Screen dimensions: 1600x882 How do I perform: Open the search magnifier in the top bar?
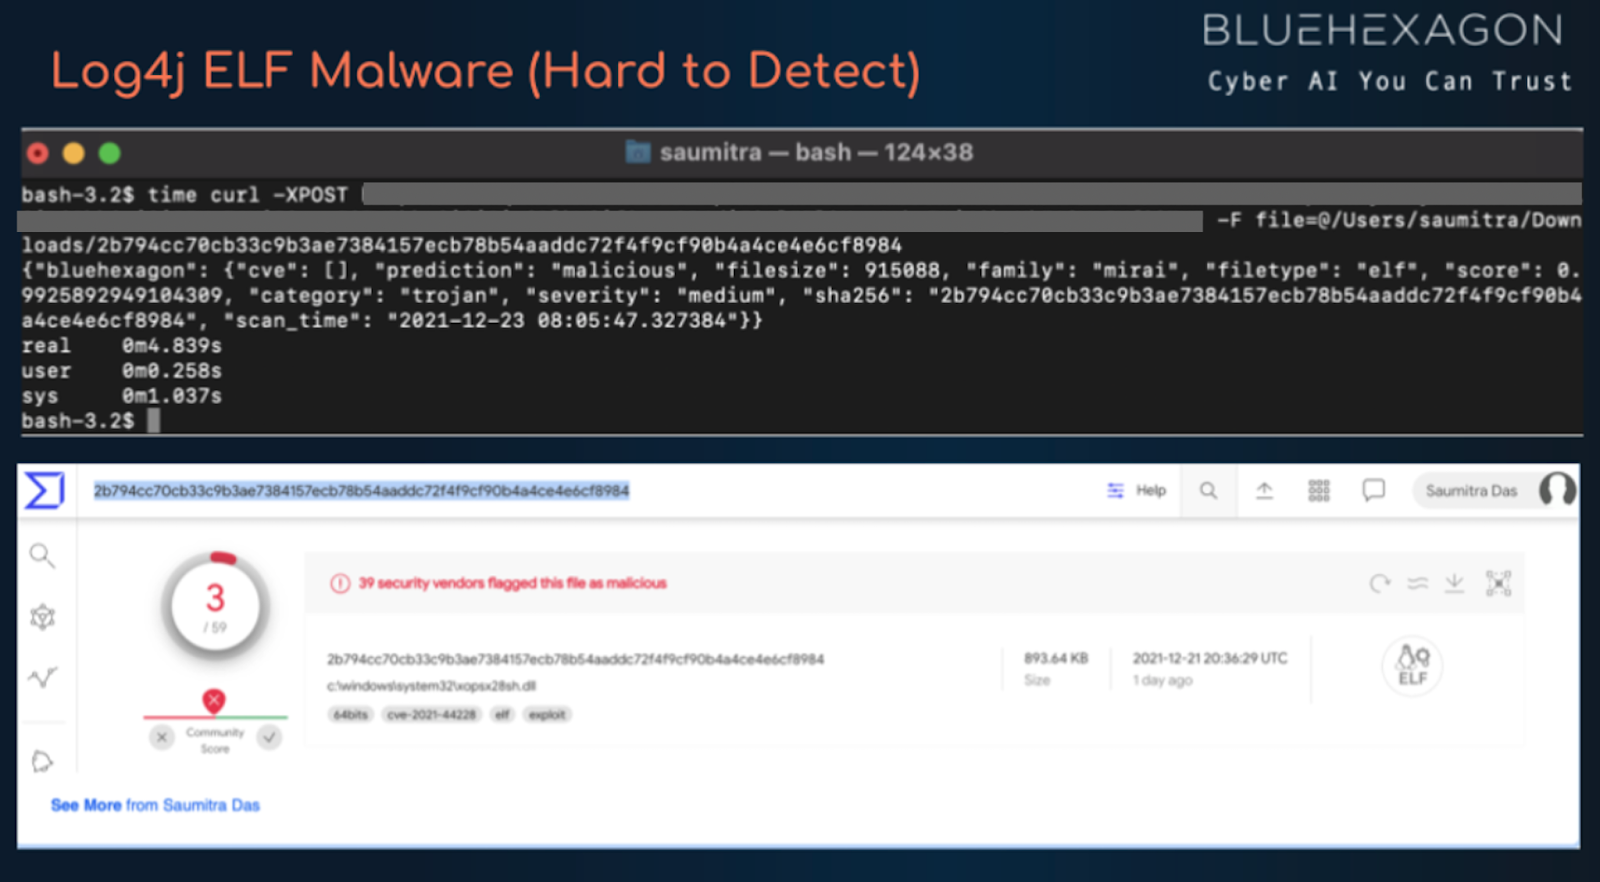(1209, 490)
